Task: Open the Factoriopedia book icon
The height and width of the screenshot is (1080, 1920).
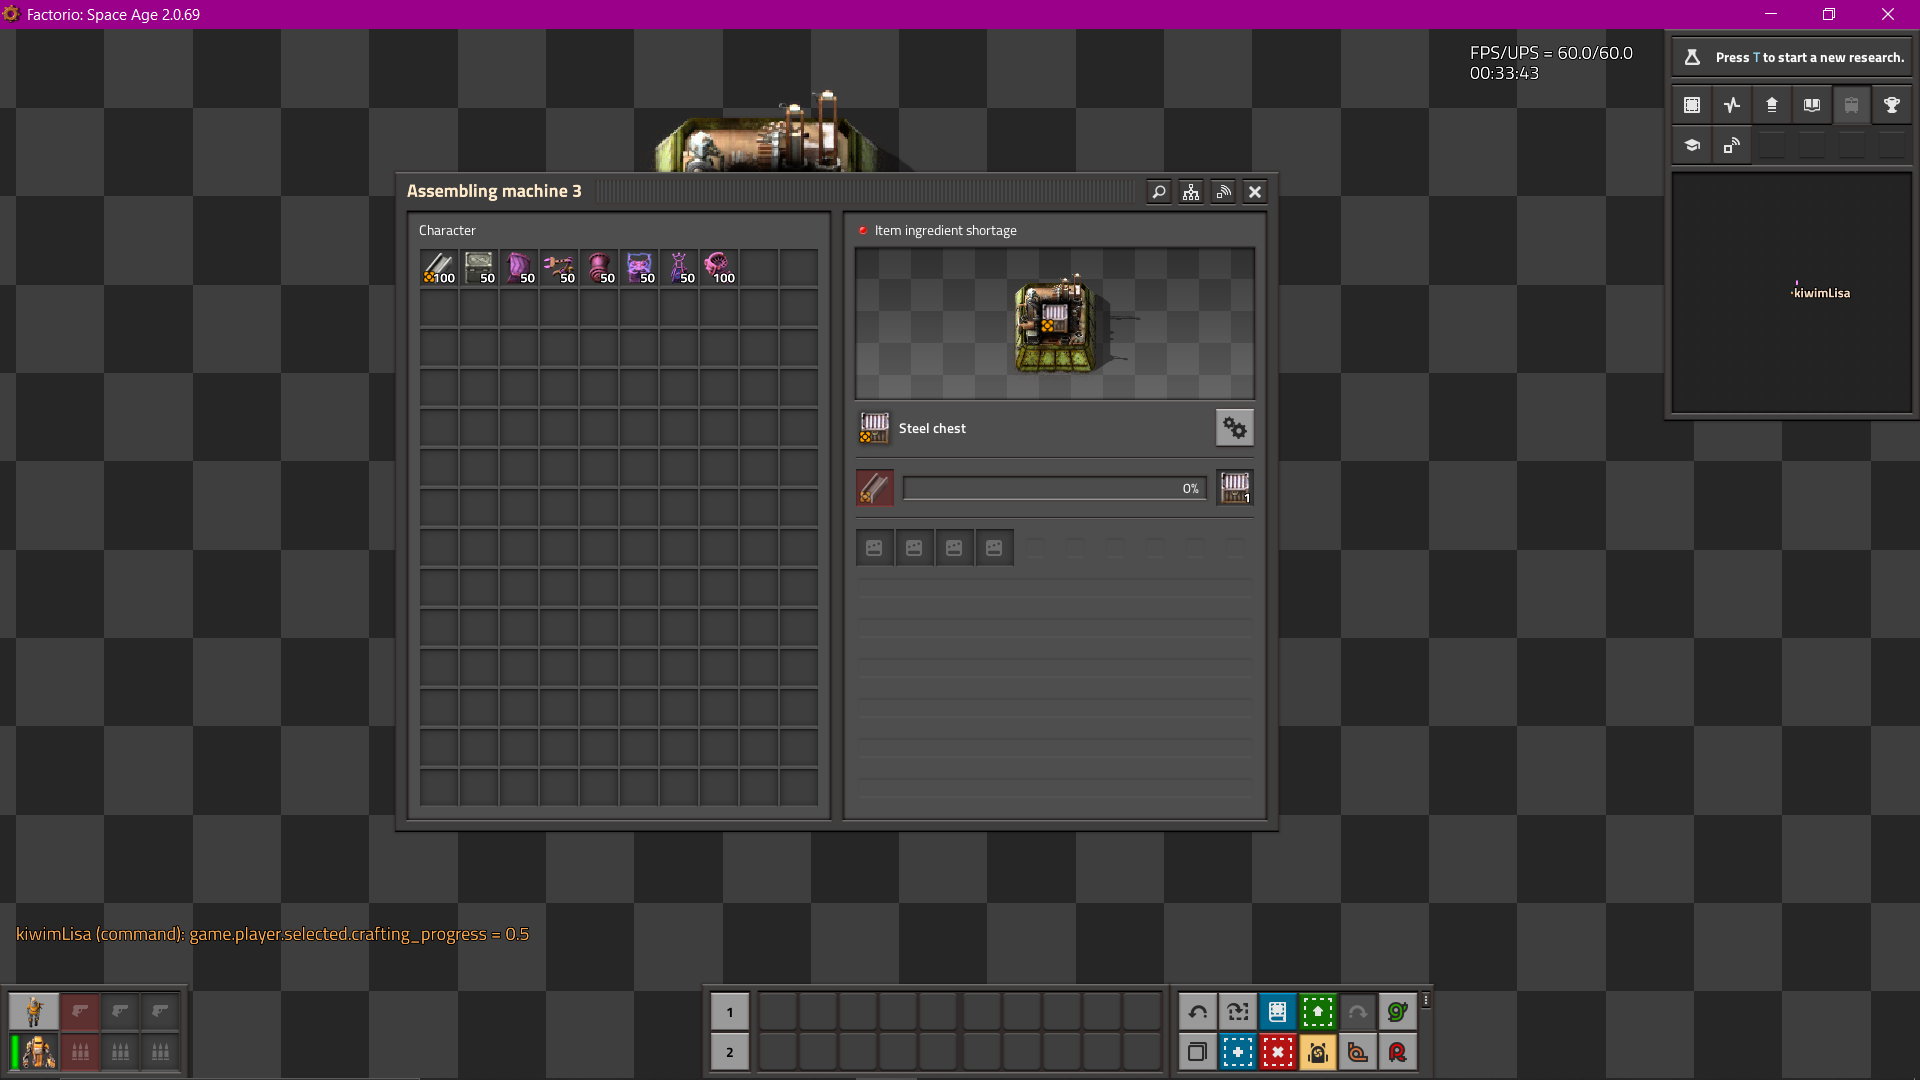Action: 1811,105
